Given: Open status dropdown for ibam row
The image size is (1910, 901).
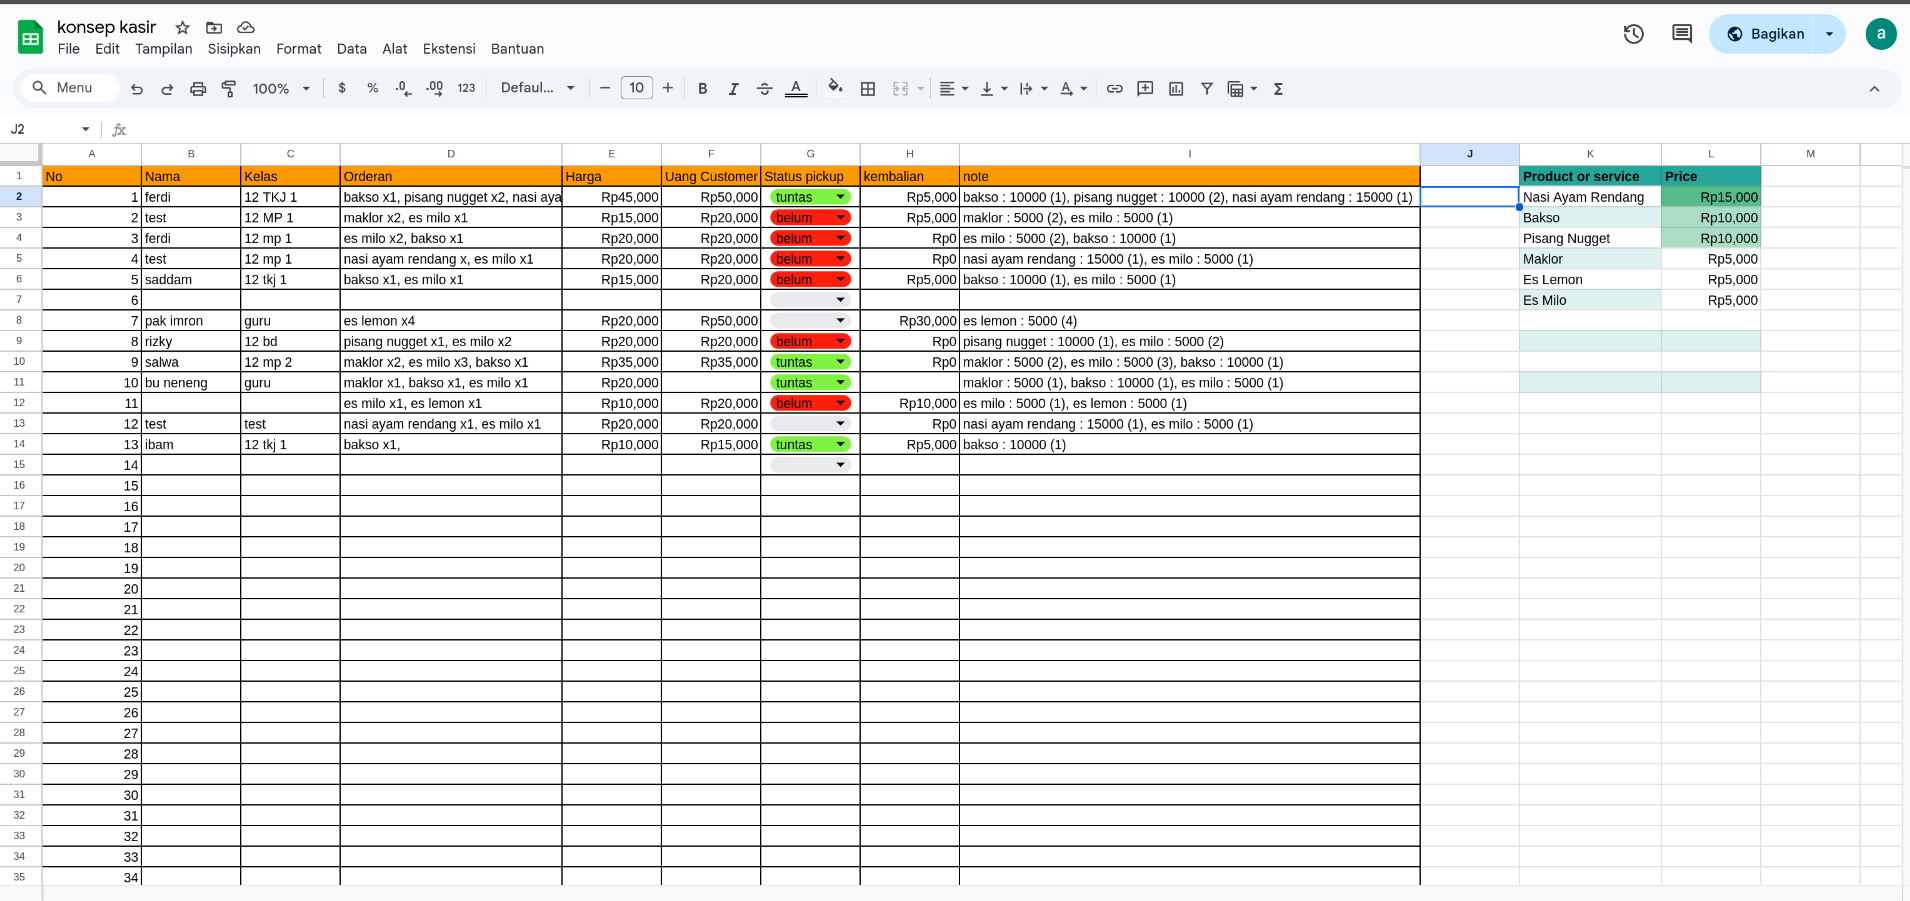Looking at the screenshot, I should tap(841, 444).
